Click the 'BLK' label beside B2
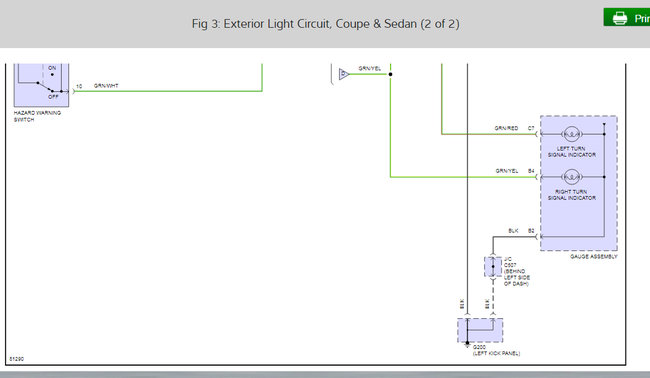 (x=513, y=231)
